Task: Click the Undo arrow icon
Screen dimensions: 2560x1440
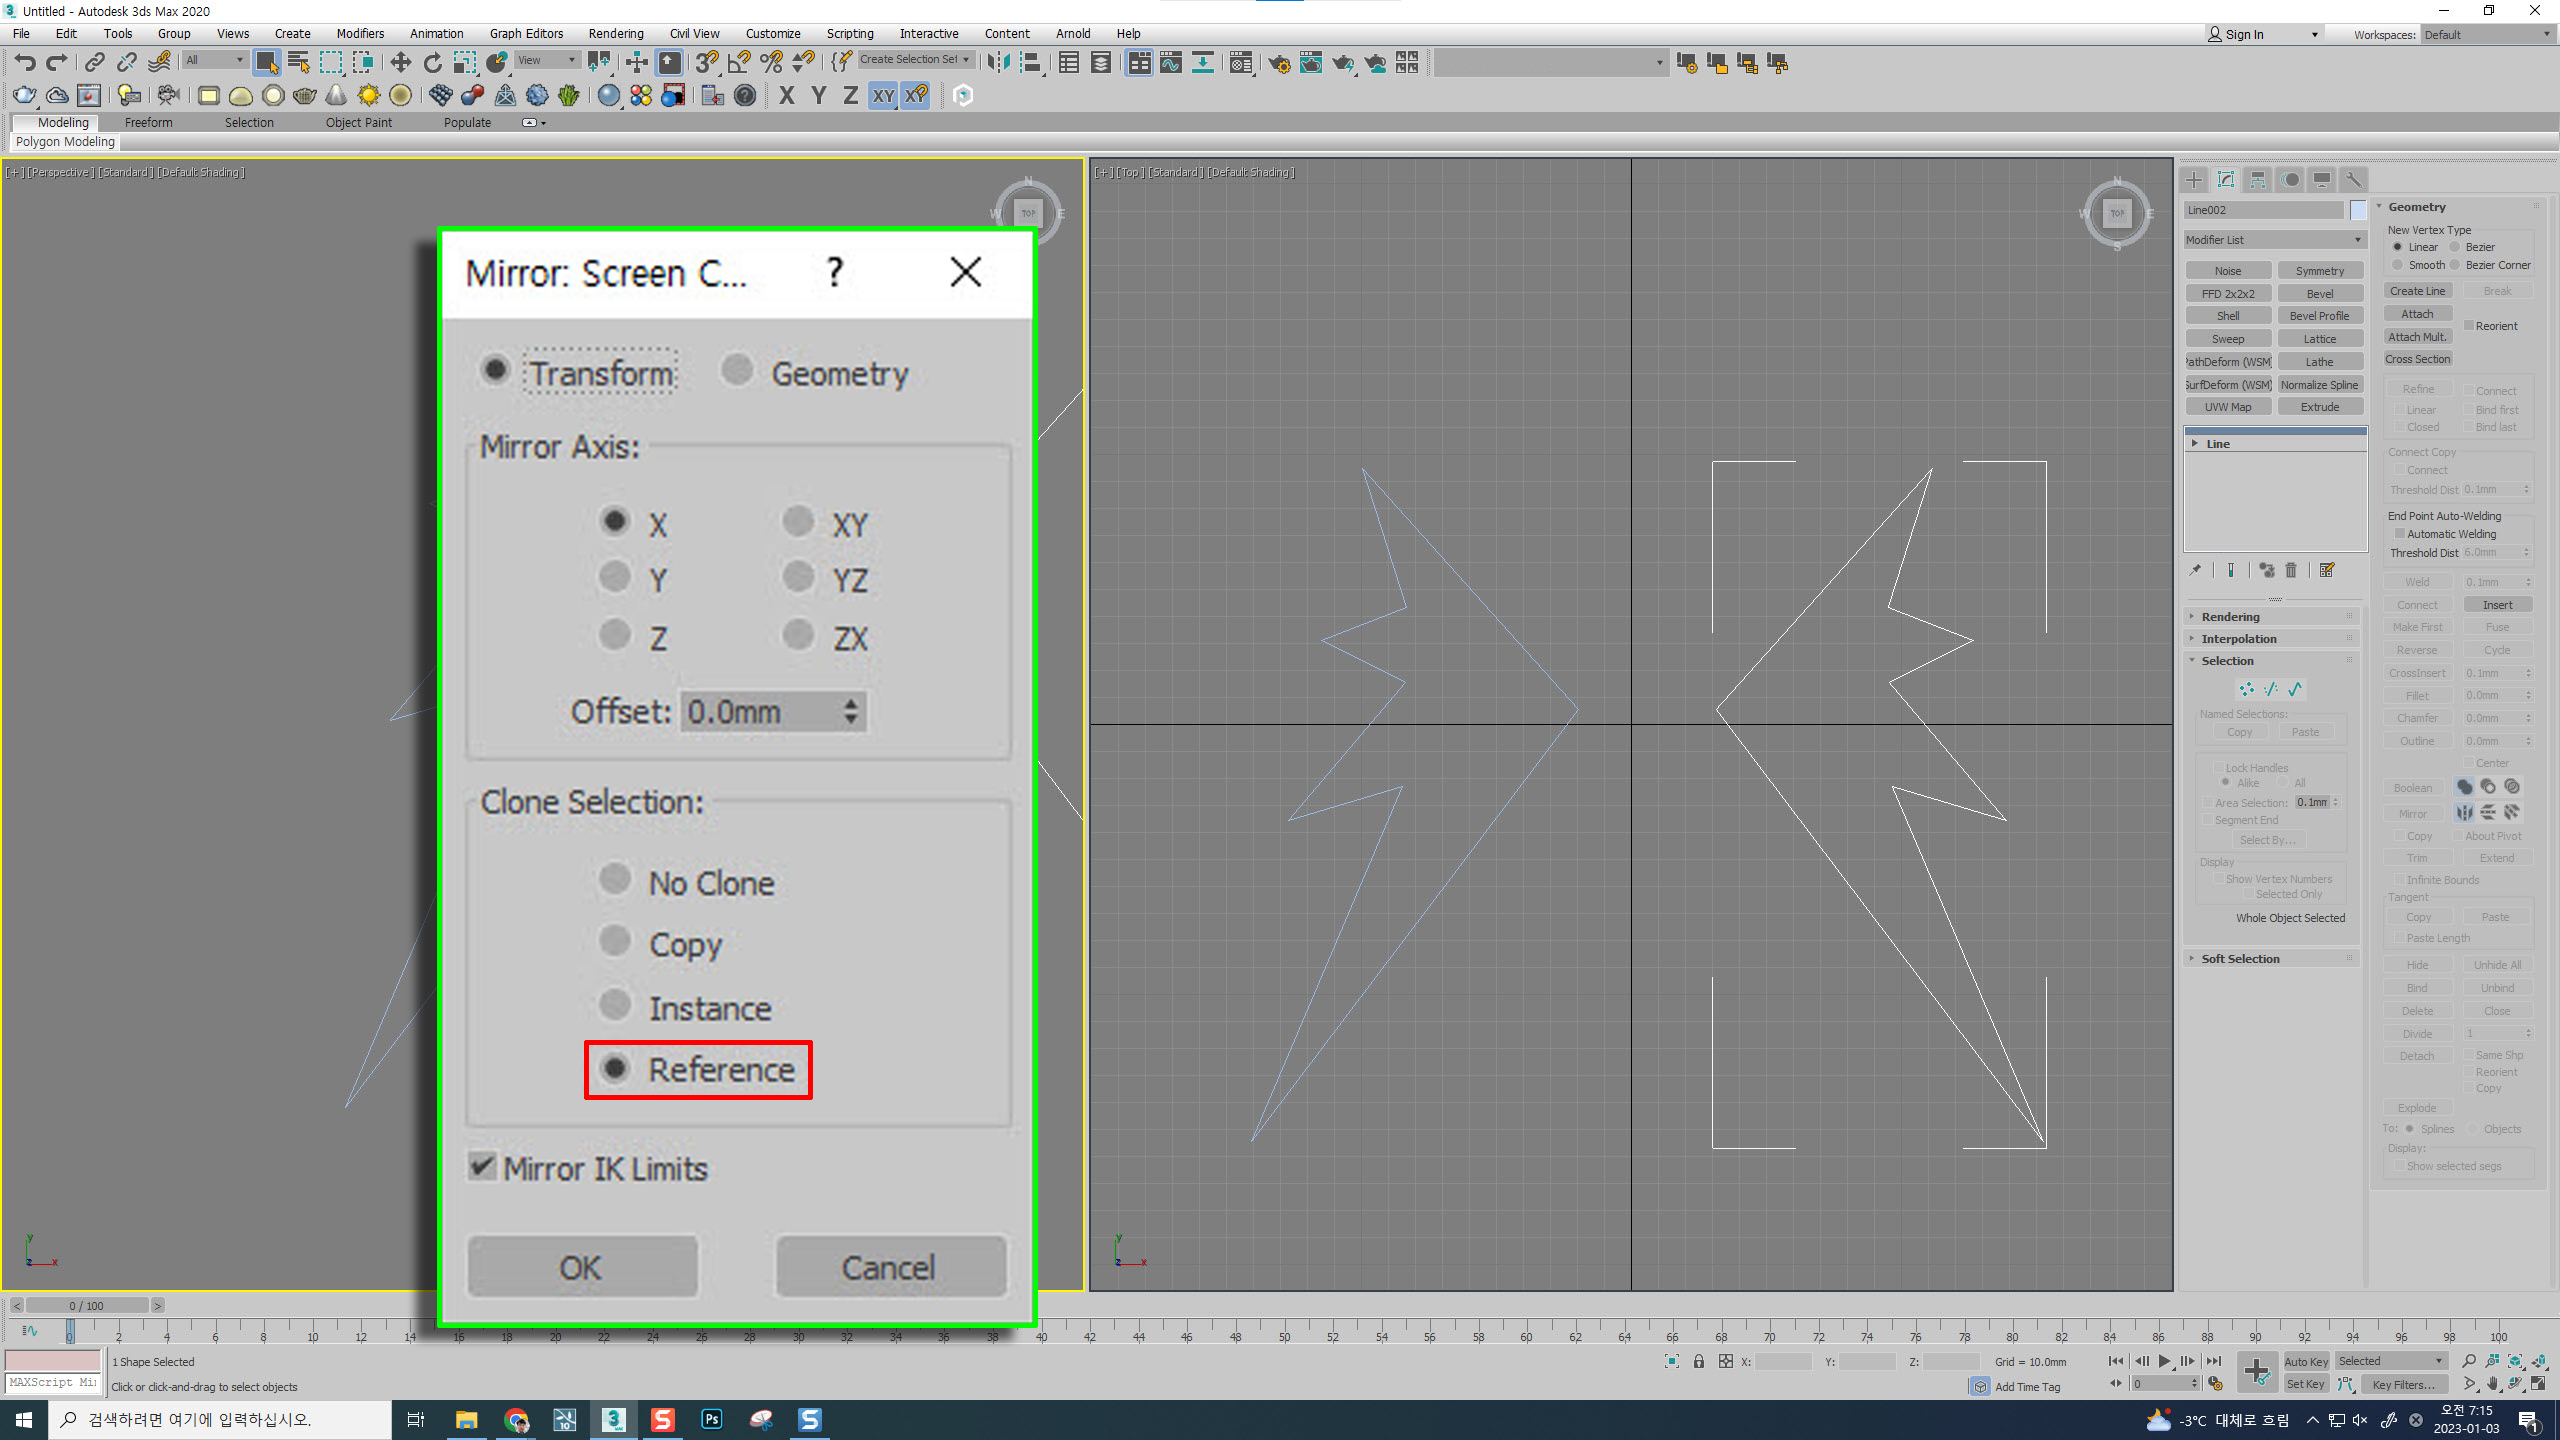Action: (x=24, y=63)
